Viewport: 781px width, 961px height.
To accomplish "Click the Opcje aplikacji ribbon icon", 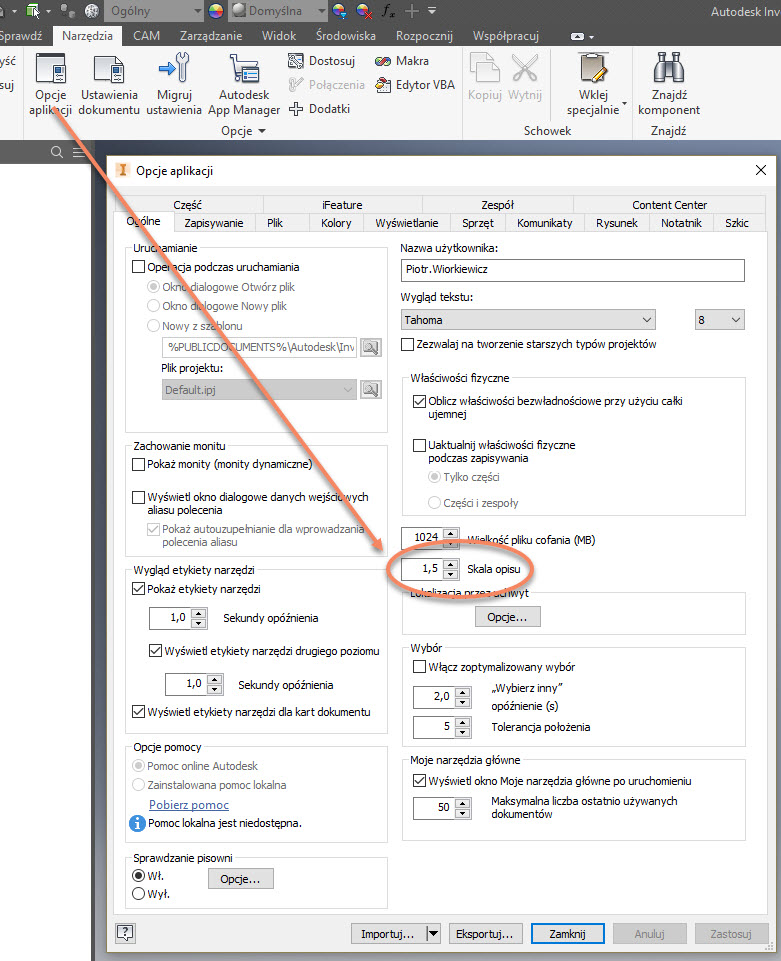I will 50,72.
